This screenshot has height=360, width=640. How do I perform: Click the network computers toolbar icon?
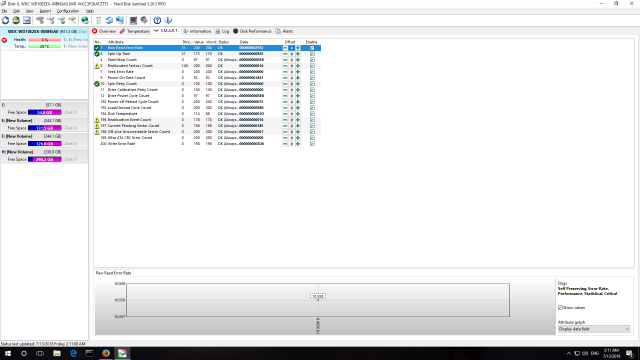point(120,20)
